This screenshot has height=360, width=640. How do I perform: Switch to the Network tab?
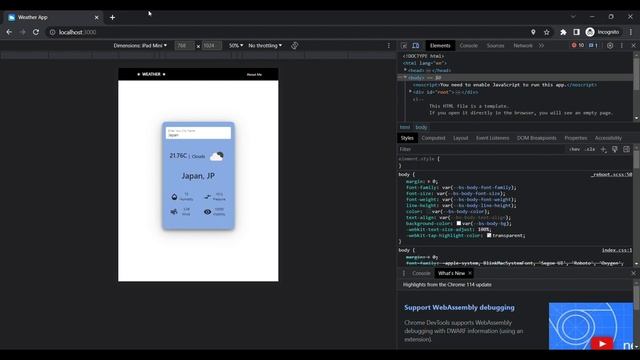(x=522, y=46)
